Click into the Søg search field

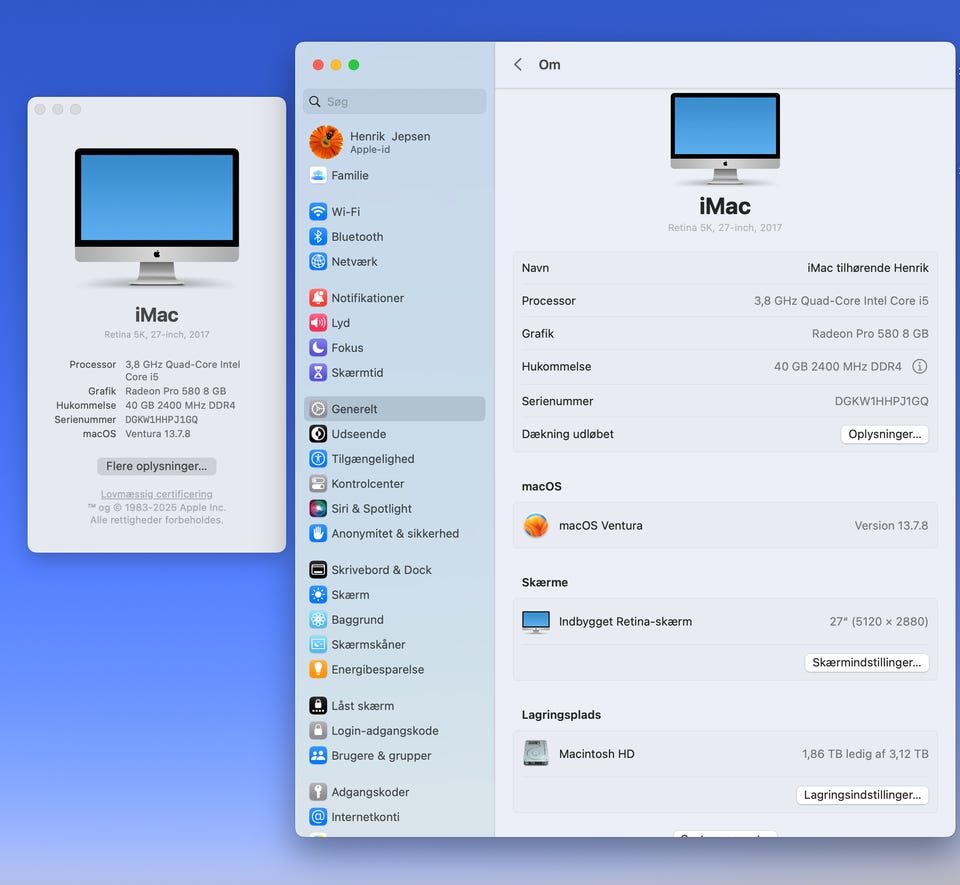tap(395, 102)
